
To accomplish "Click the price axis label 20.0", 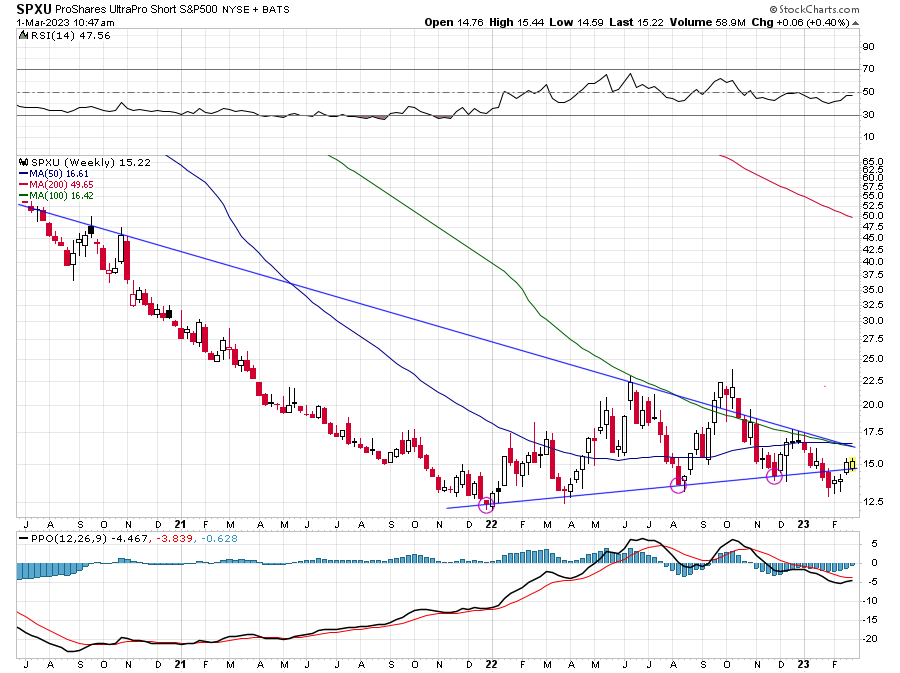I will [x=872, y=404].
